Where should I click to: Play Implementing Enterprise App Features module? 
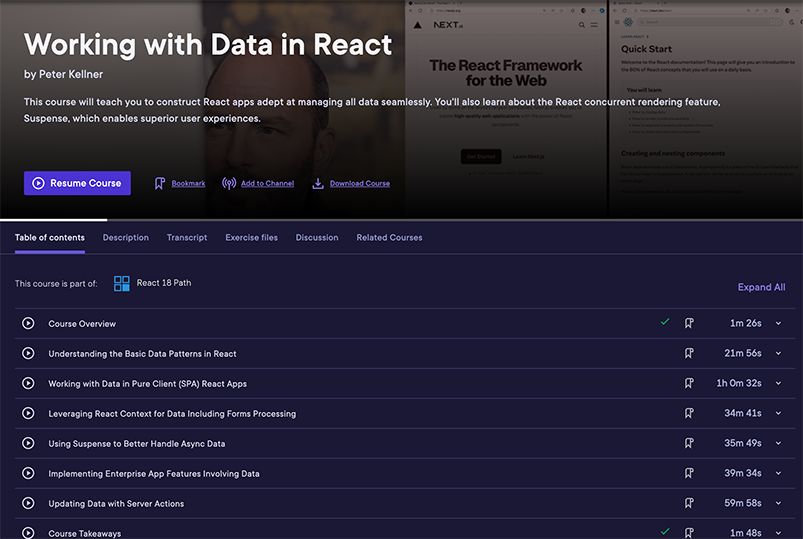[28, 473]
